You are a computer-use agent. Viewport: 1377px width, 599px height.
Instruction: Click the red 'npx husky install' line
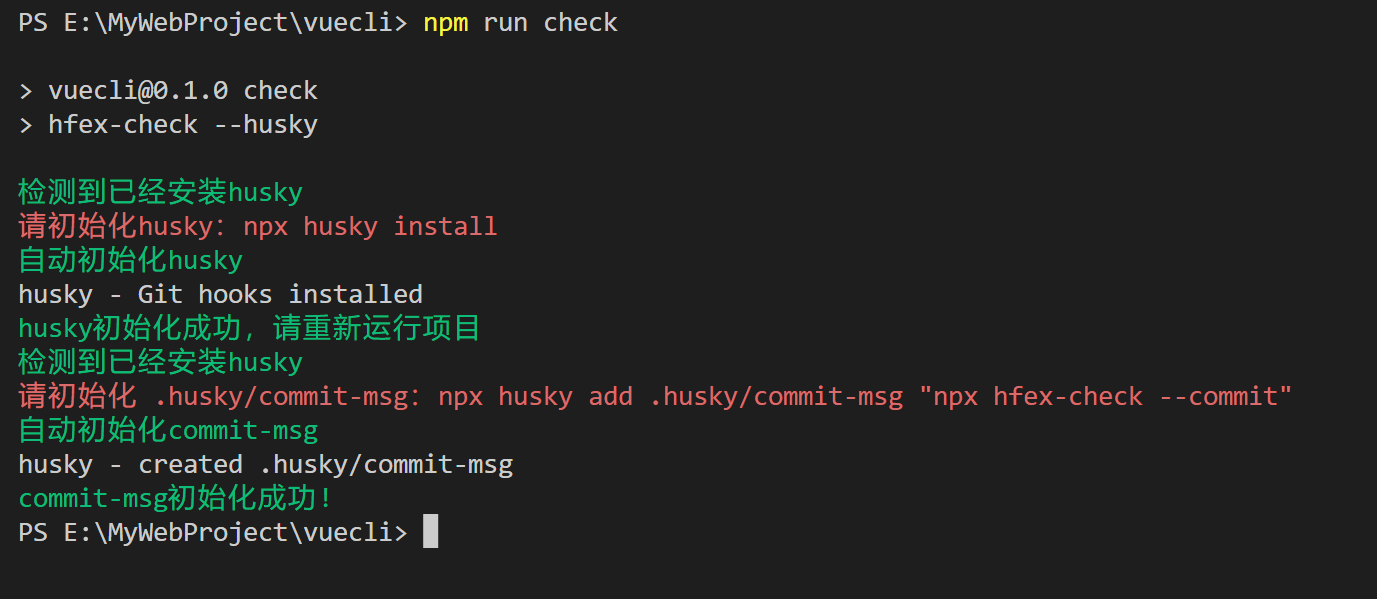(258, 226)
